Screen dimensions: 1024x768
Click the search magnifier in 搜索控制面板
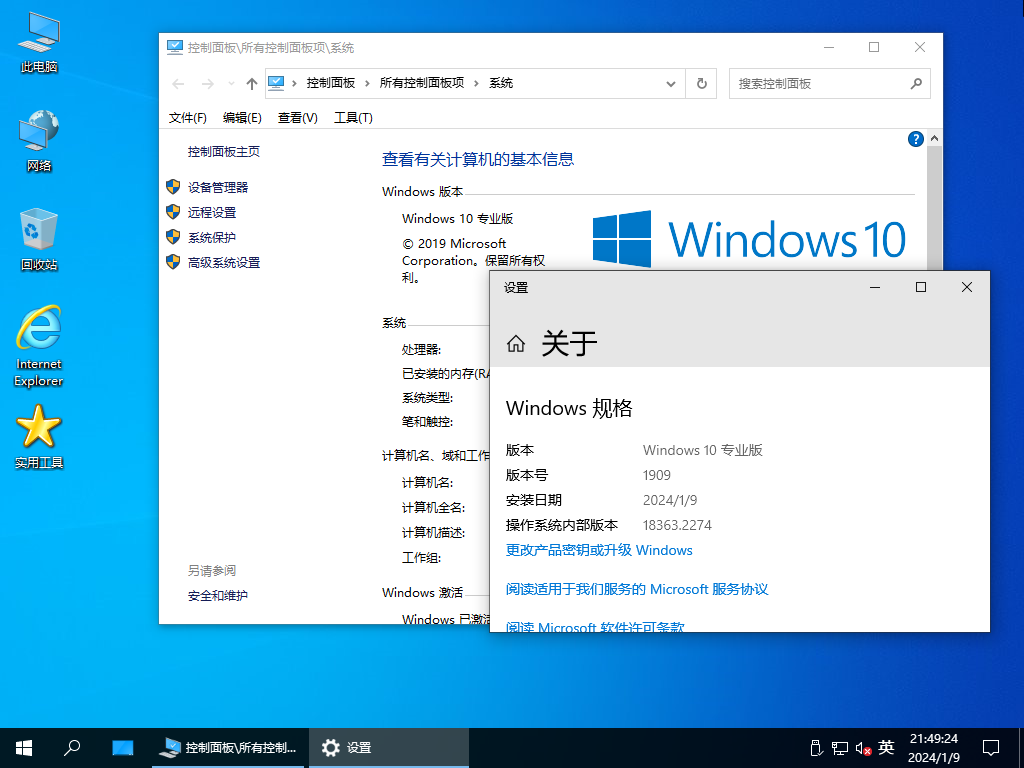[x=916, y=84]
